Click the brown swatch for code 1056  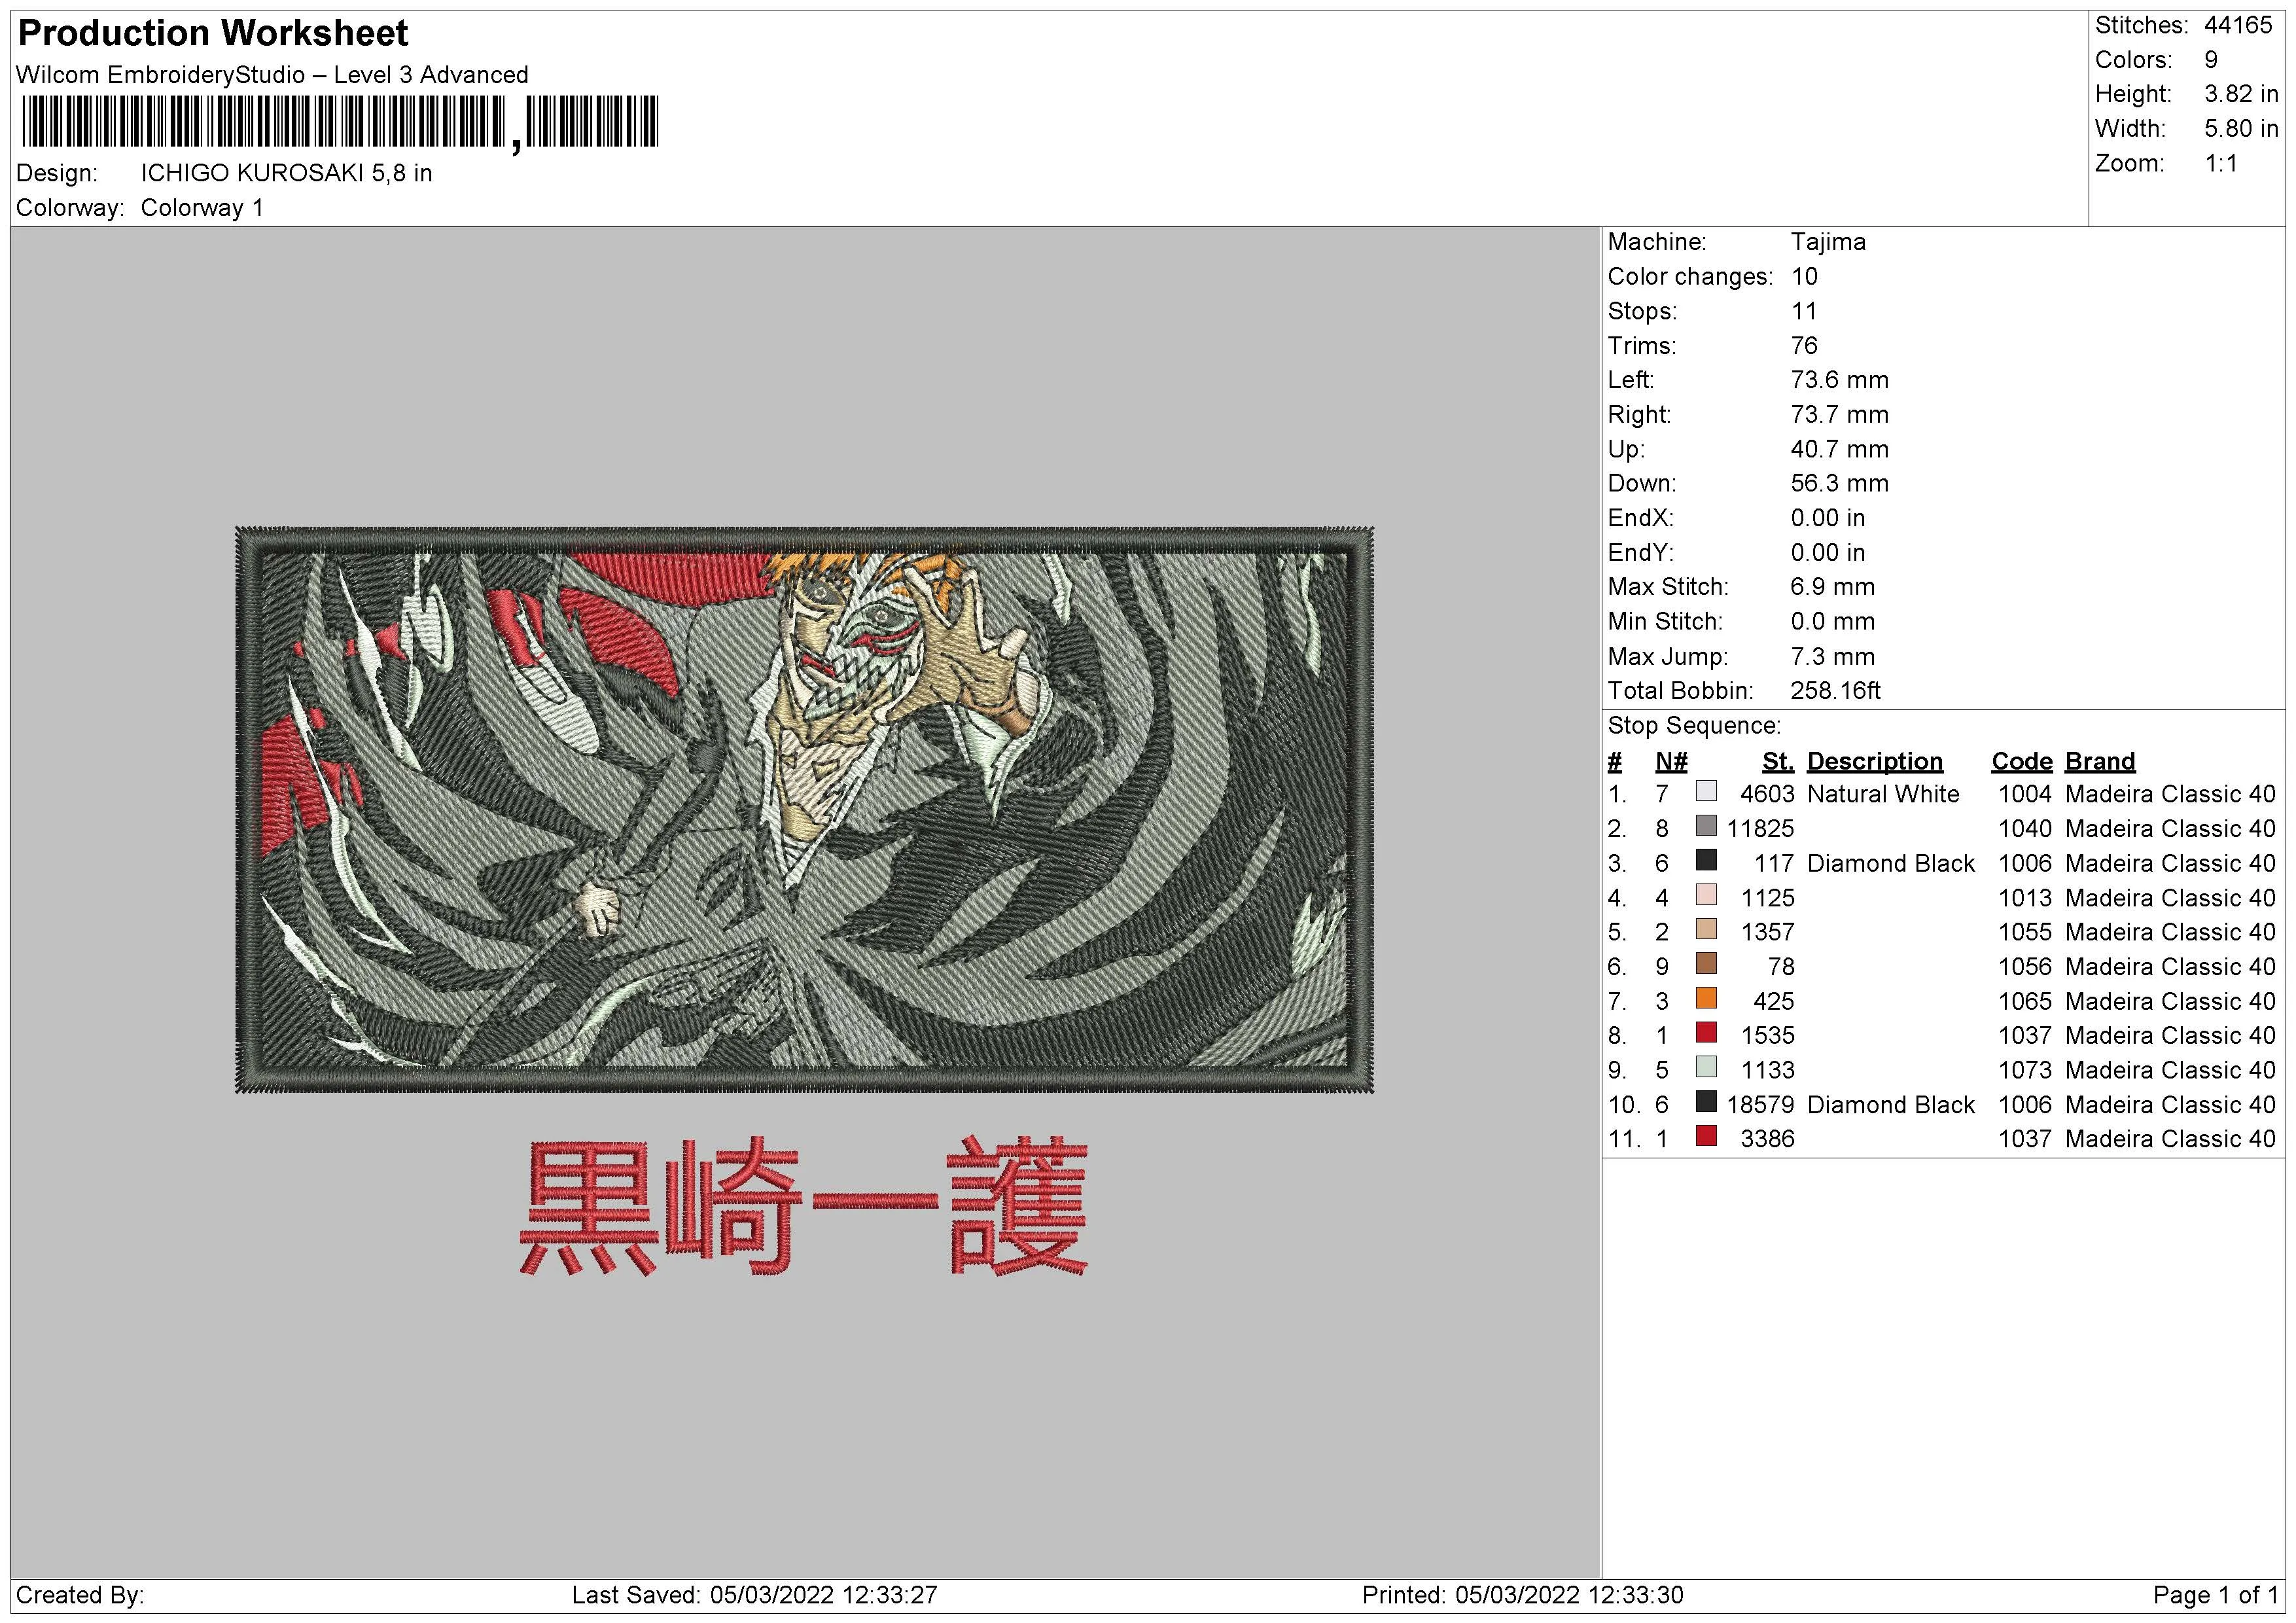(x=1706, y=964)
